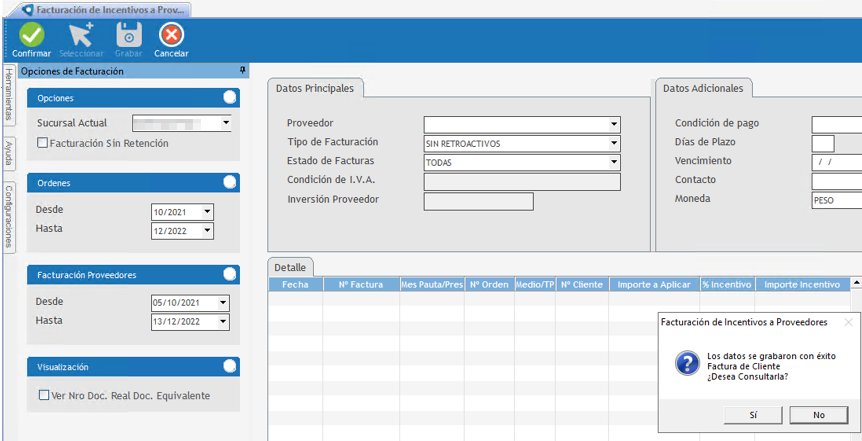The image size is (862, 441).
Task: Expand Estado de Facturas TODAS dropdown
Action: [x=614, y=163]
